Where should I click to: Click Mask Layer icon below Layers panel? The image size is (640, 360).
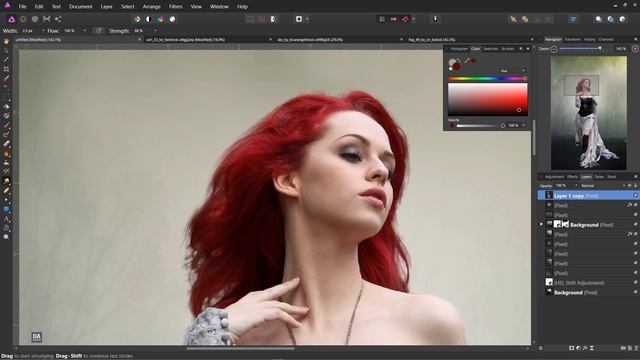(571, 348)
